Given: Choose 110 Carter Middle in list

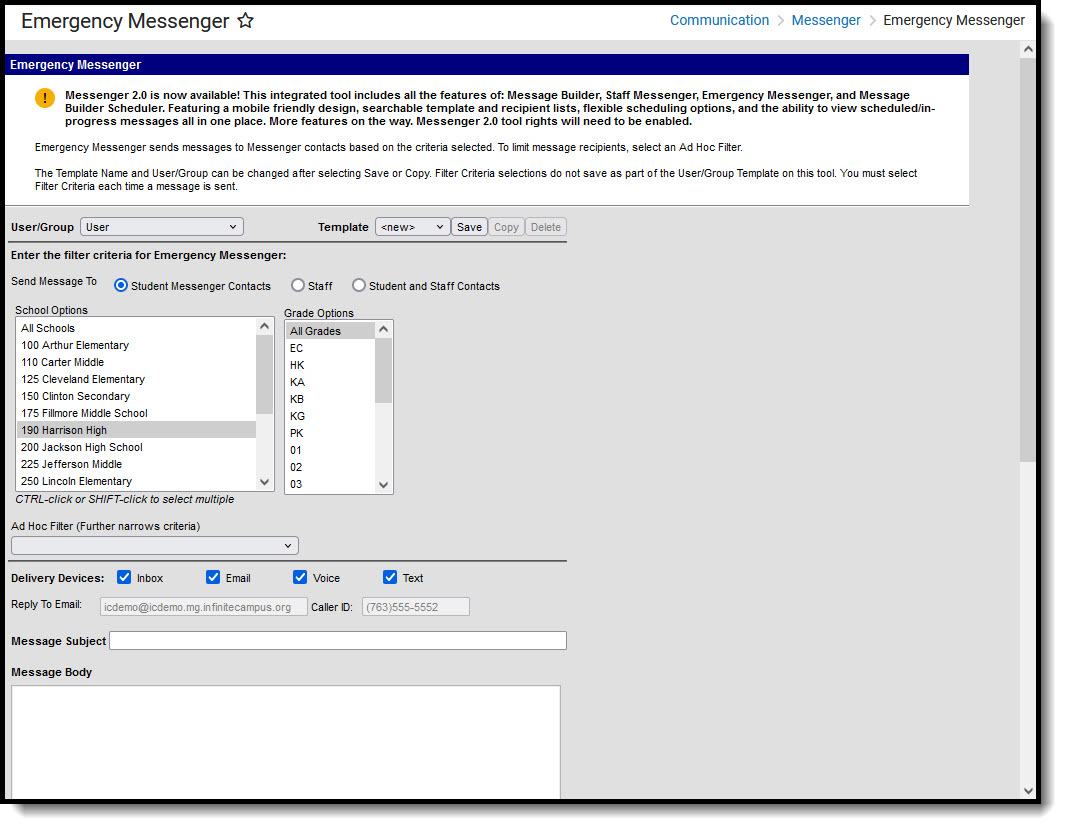Looking at the screenshot, I should click(x=136, y=362).
